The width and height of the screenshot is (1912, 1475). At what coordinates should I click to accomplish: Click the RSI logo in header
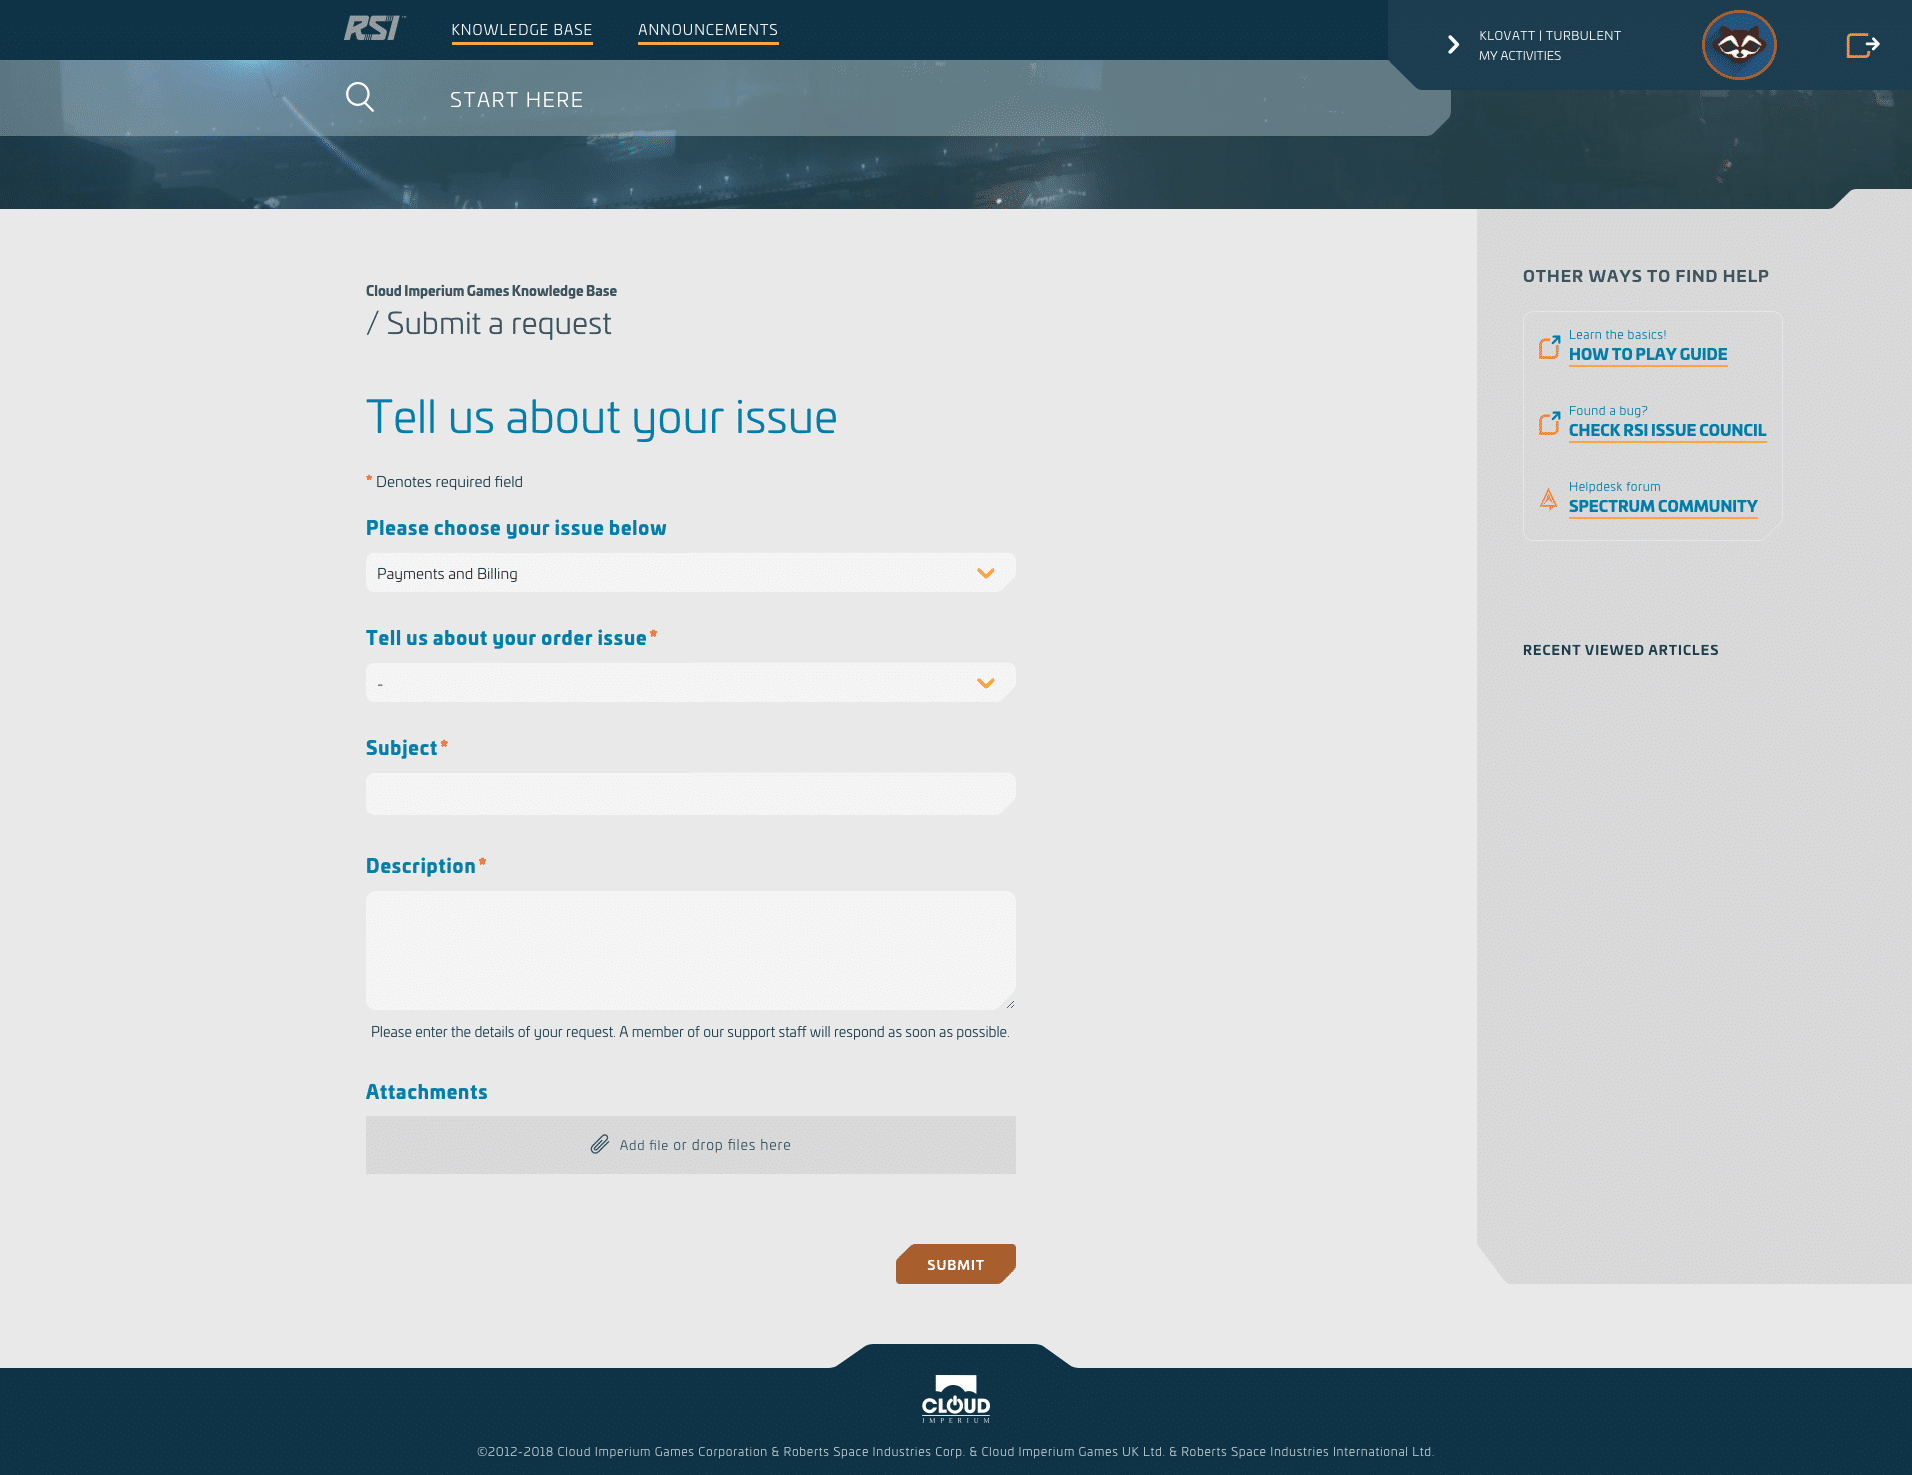(x=373, y=29)
